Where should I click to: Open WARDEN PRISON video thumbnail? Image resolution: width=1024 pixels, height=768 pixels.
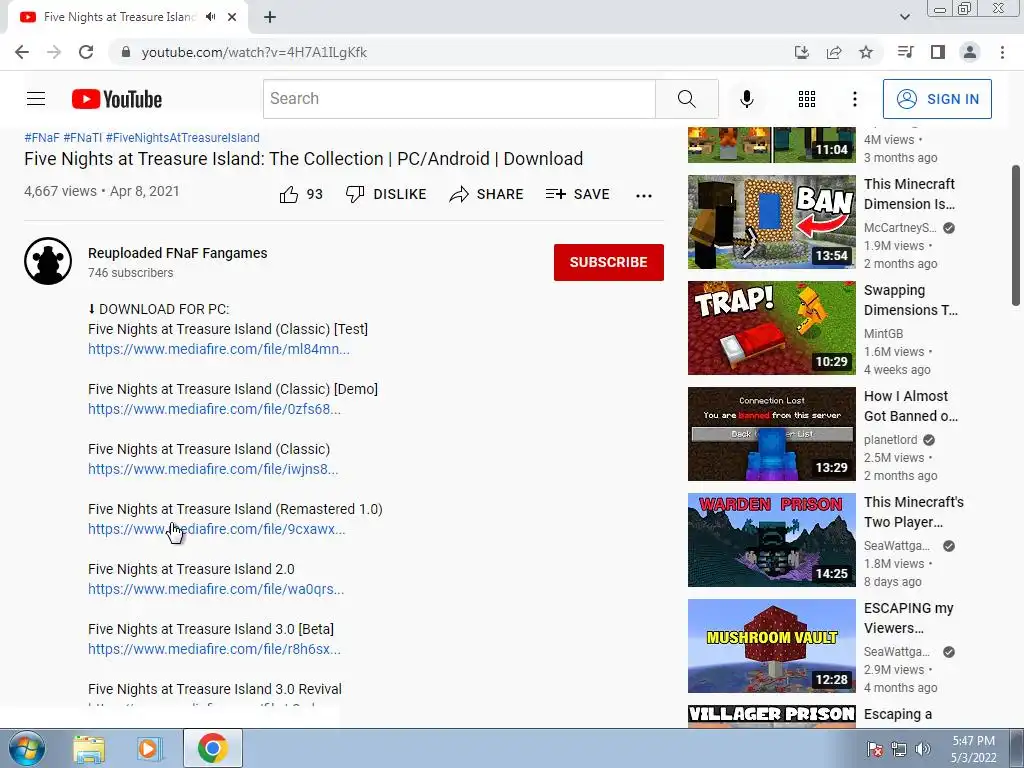click(x=771, y=540)
